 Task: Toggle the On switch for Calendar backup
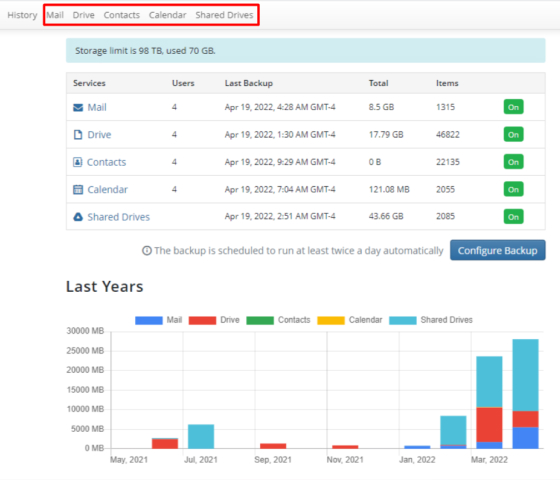(x=514, y=189)
